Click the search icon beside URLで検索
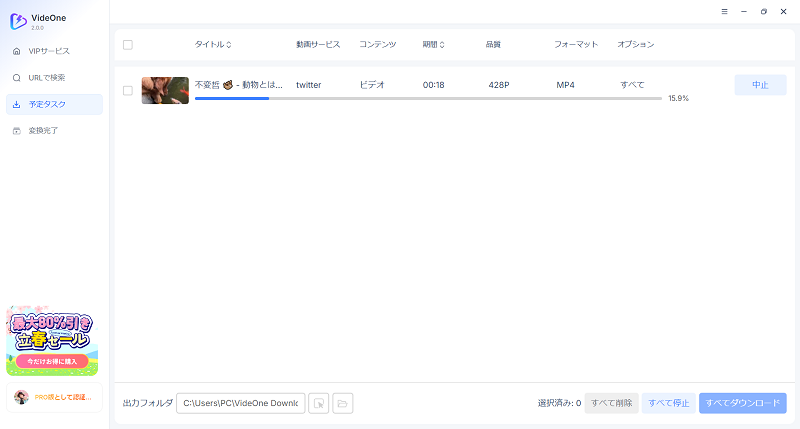This screenshot has width=800, height=429. [17, 78]
